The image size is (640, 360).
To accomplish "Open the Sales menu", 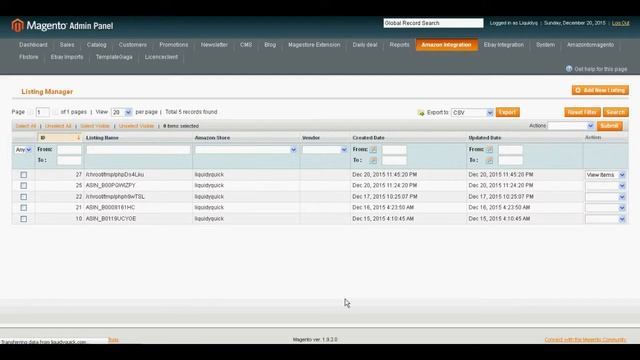I will (x=67, y=45).
